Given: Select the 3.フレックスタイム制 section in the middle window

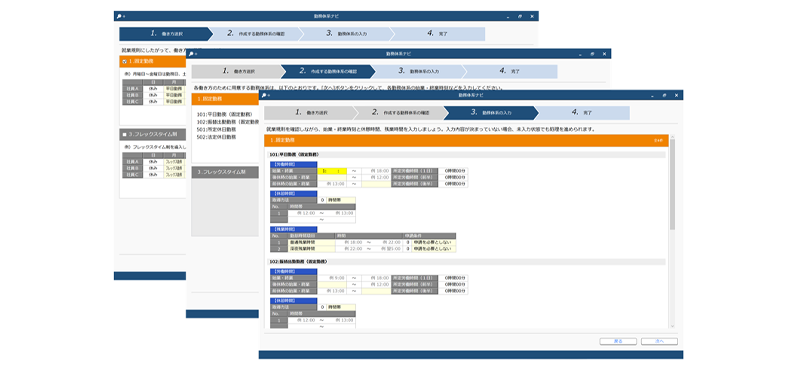Looking at the screenshot, I should pyautogui.click(x=225, y=172).
